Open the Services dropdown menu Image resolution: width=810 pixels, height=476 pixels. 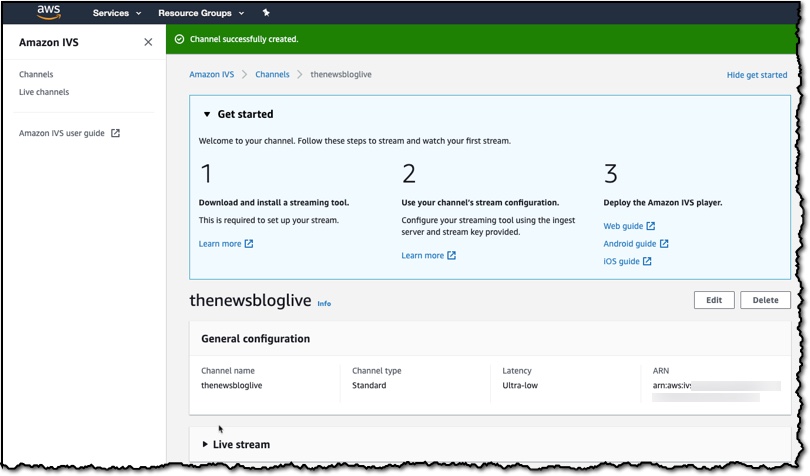(117, 13)
